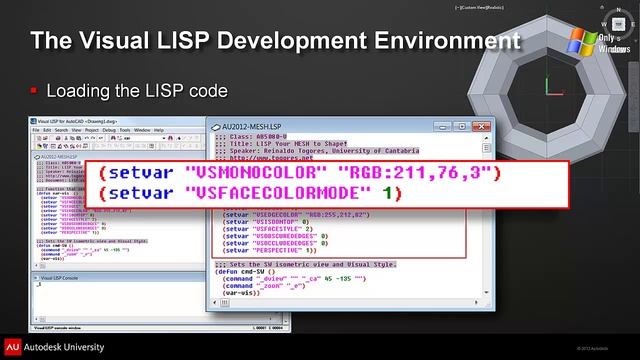Open the Help menu in Visual LISP
Image resolution: width=640 pixels, height=360 pixels.
point(159,130)
